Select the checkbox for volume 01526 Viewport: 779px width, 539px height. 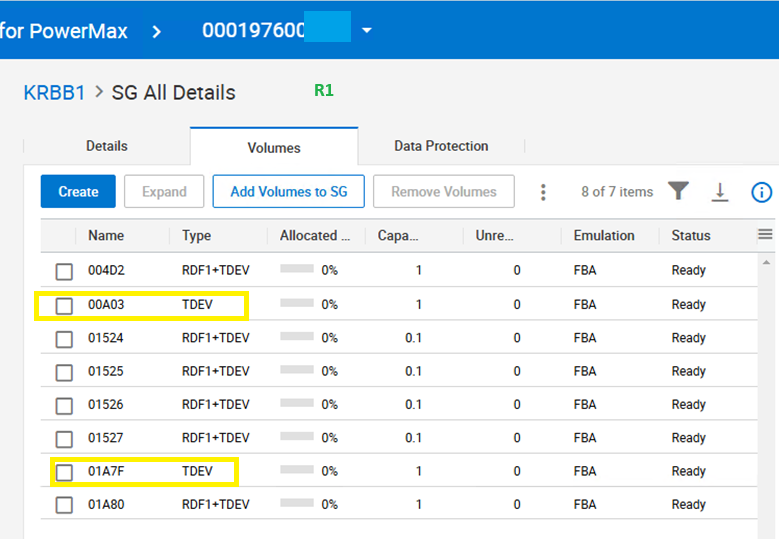pos(64,405)
